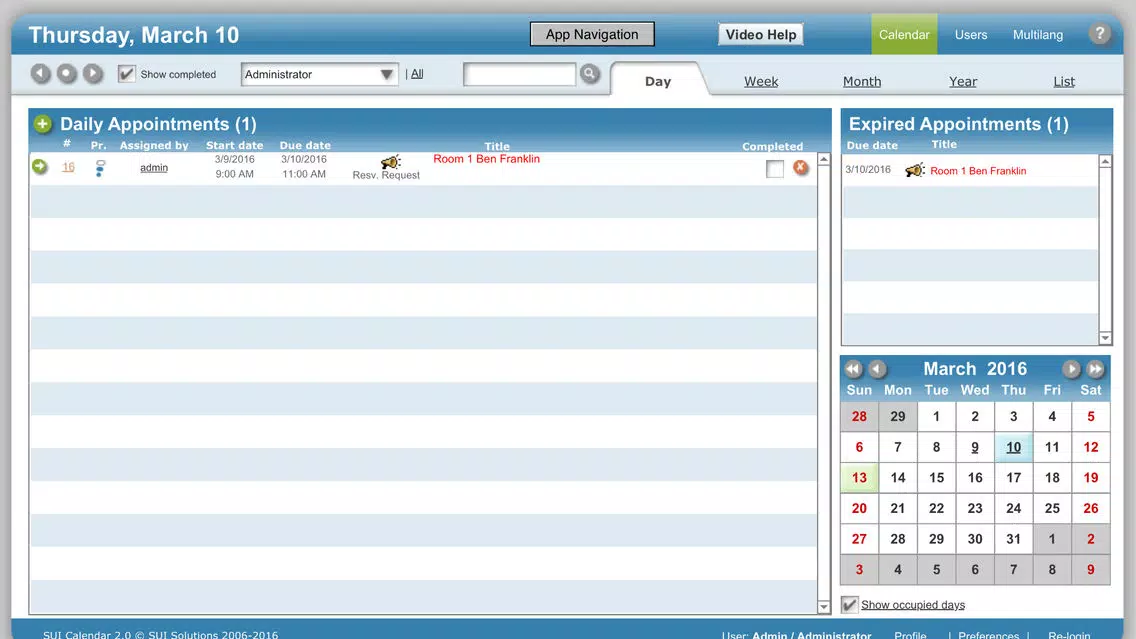Viewport: 1136px width, 639px height.
Task: Click the Video Help button
Action: click(761, 34)
